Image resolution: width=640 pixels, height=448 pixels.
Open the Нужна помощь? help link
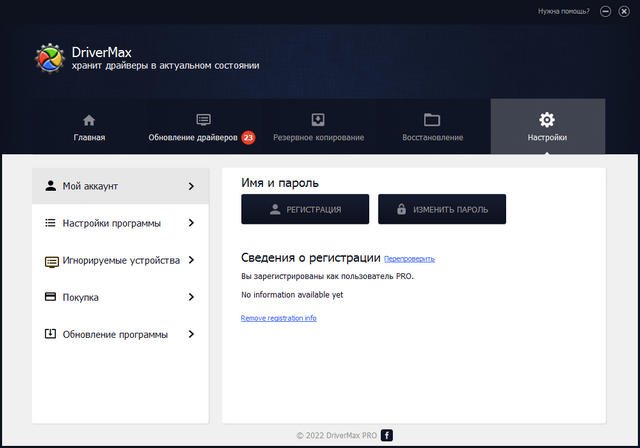pos(564,11)
